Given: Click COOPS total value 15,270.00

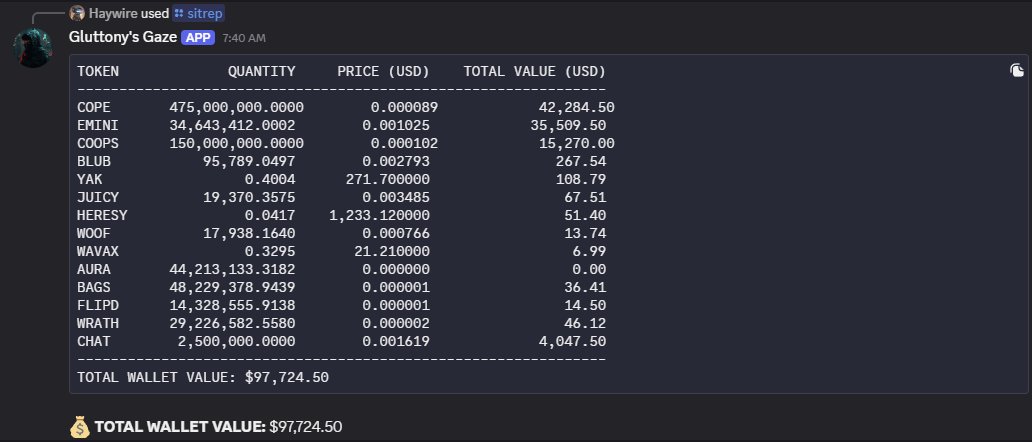Looking at the screenshot, I should click(x=577, y=143).
